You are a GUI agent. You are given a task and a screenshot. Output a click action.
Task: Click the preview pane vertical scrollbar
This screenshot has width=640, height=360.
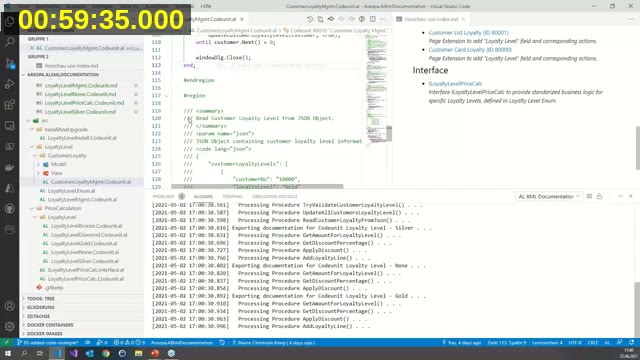coord(638,147)
